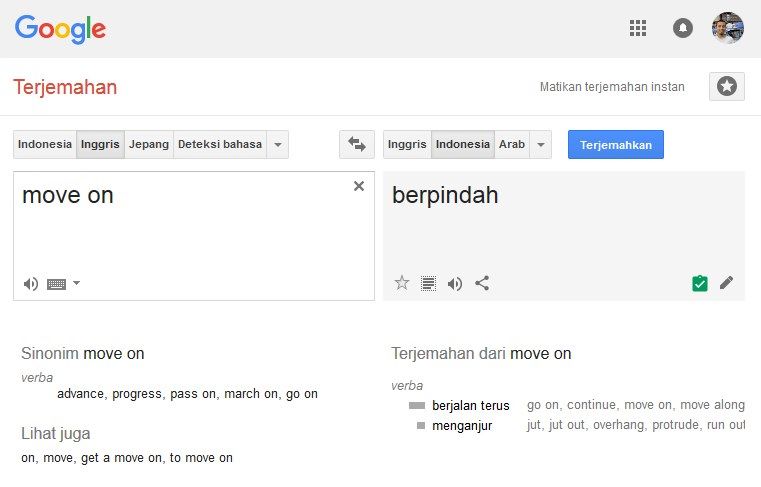
Task: Expand source language dropdown arrow
Action: click(x=279, y=144)
